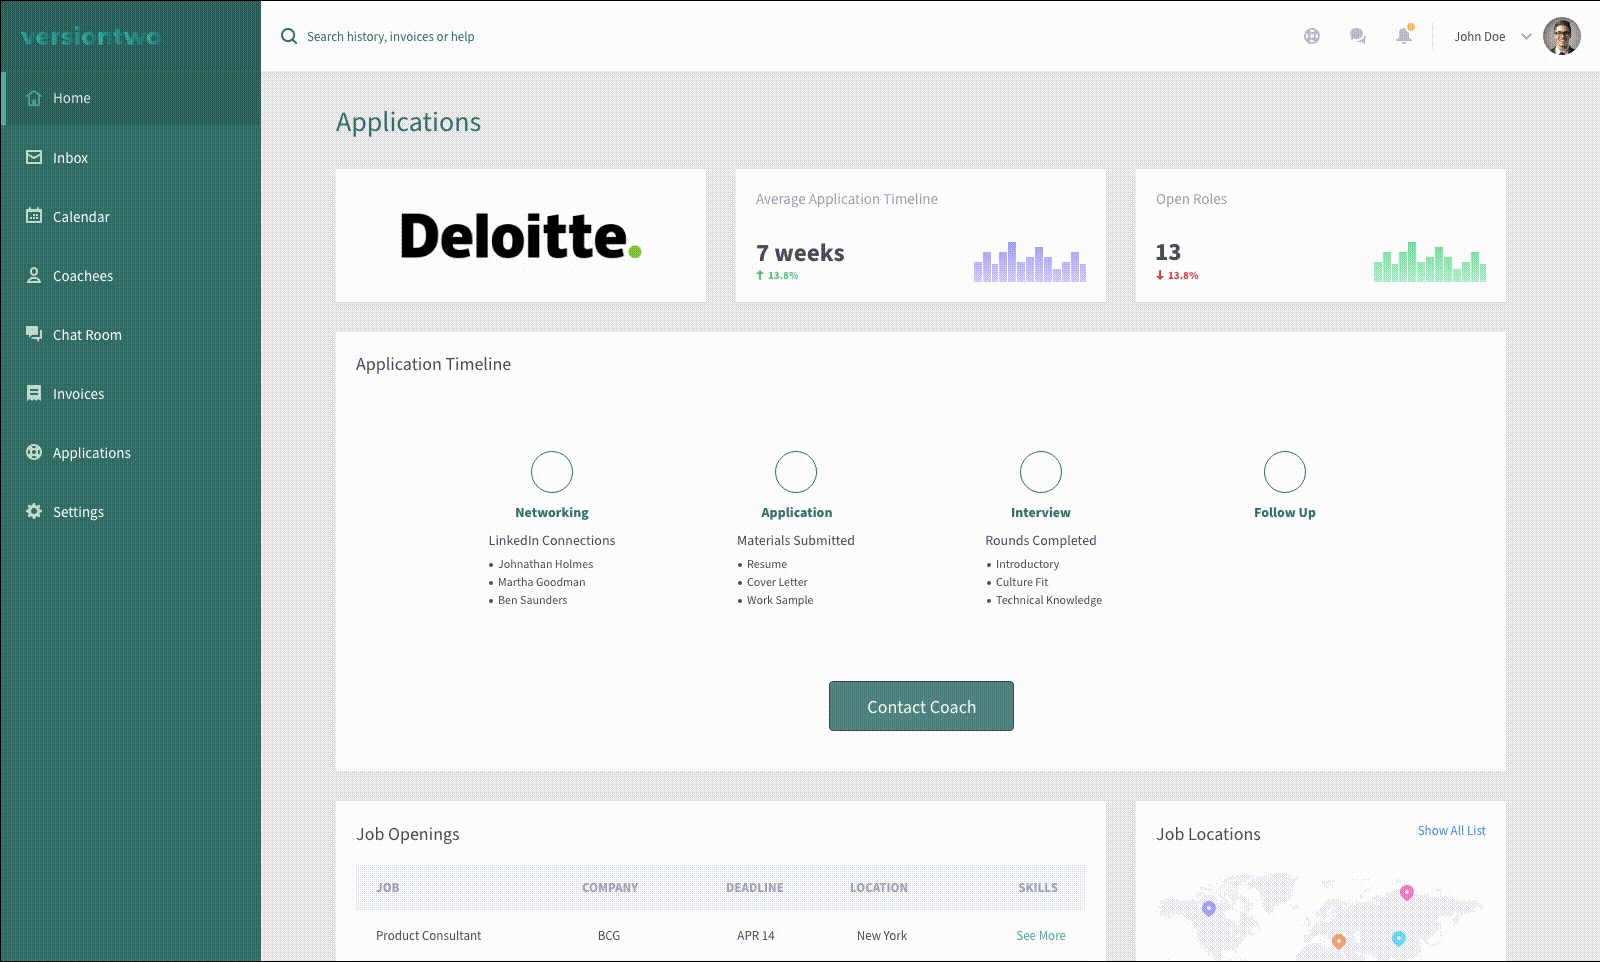Screen dimensions: 1600x962
Task: Click the help lifebuoy icon in top bar
Action: point(1312,36)
